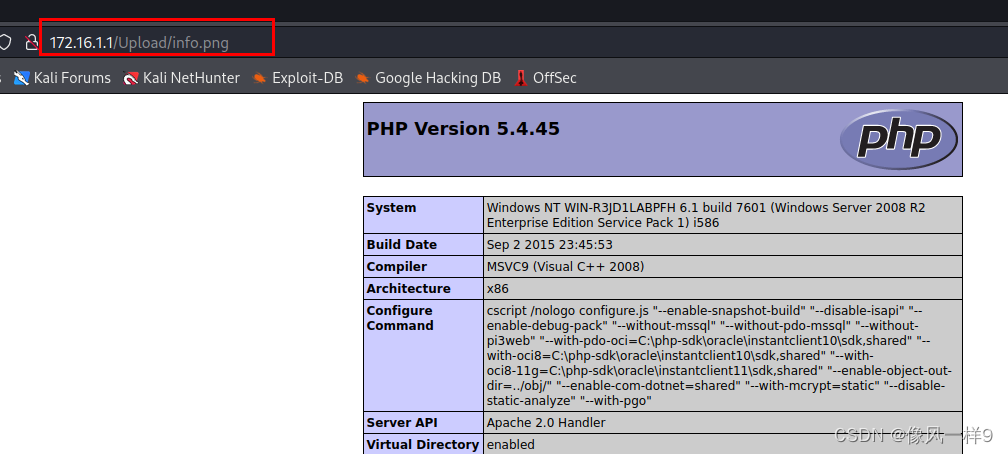
Task: Click the Architecture row label
Action: pos(408,288)
